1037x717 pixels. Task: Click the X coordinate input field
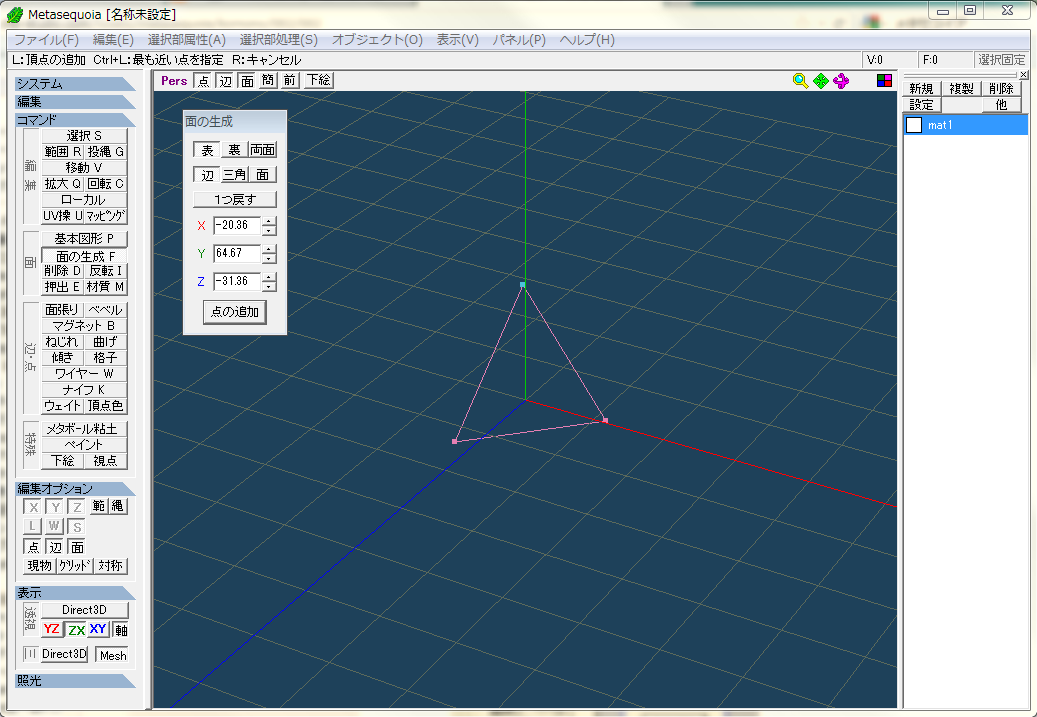(237, 226)
